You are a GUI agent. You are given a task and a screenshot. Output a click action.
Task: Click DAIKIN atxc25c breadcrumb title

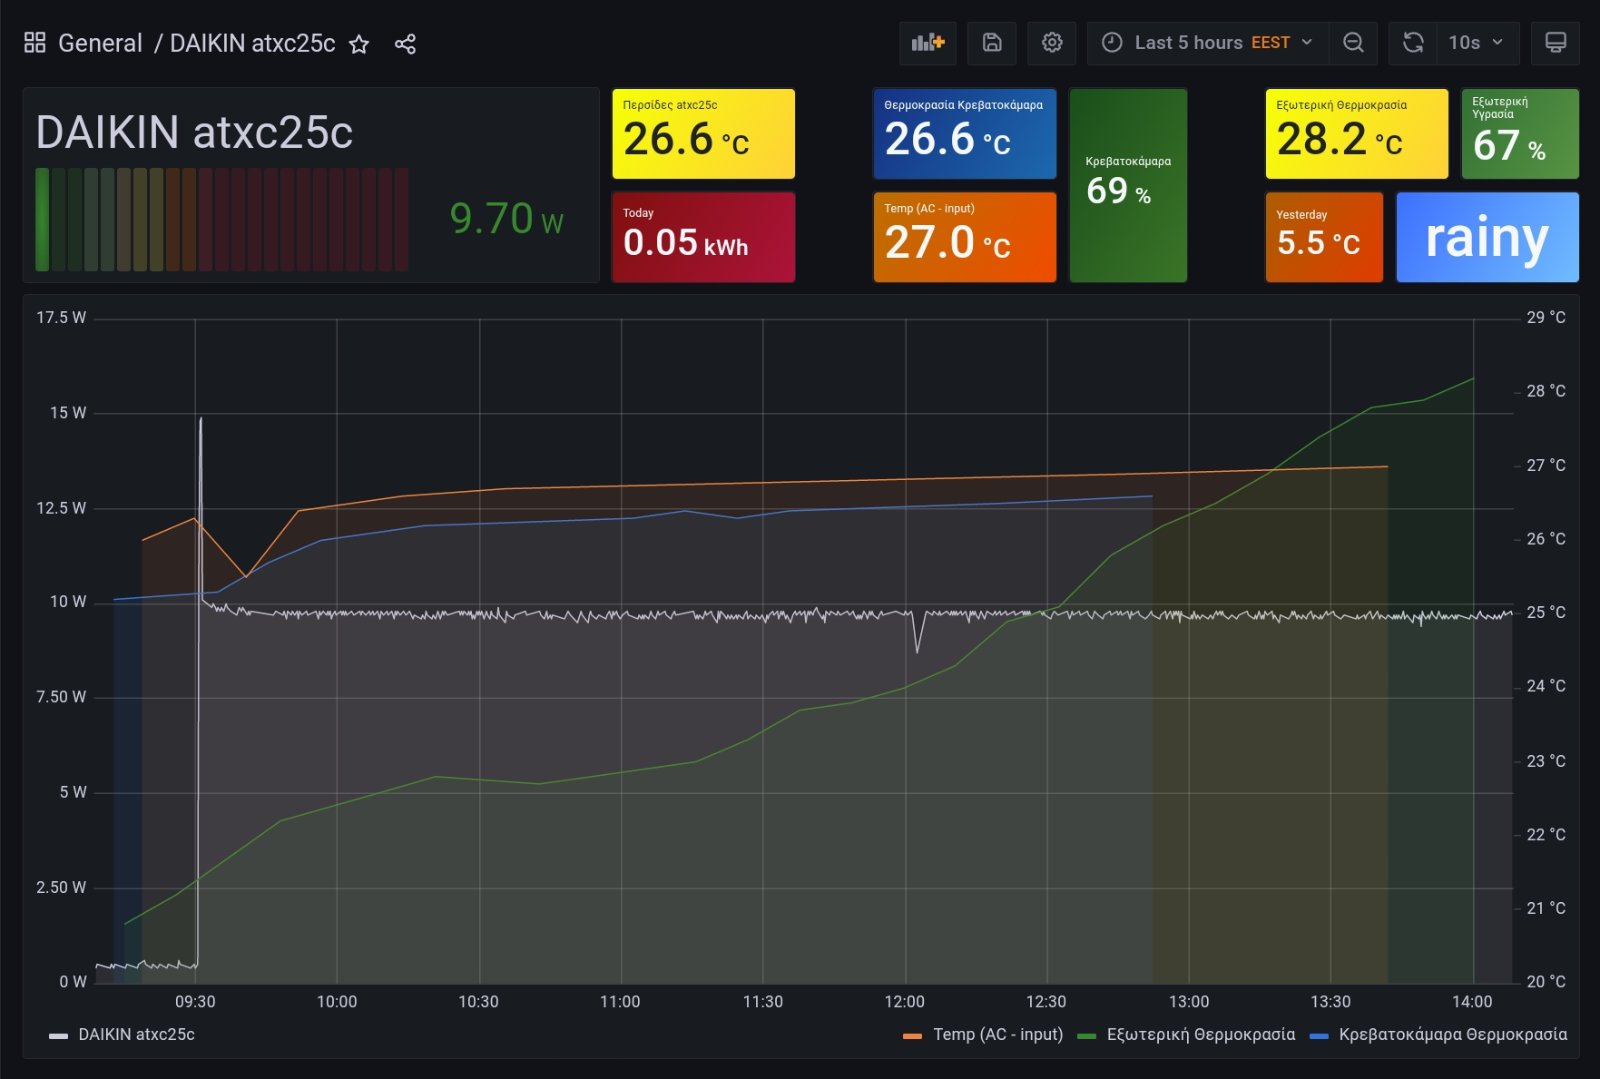pos(252,43)
